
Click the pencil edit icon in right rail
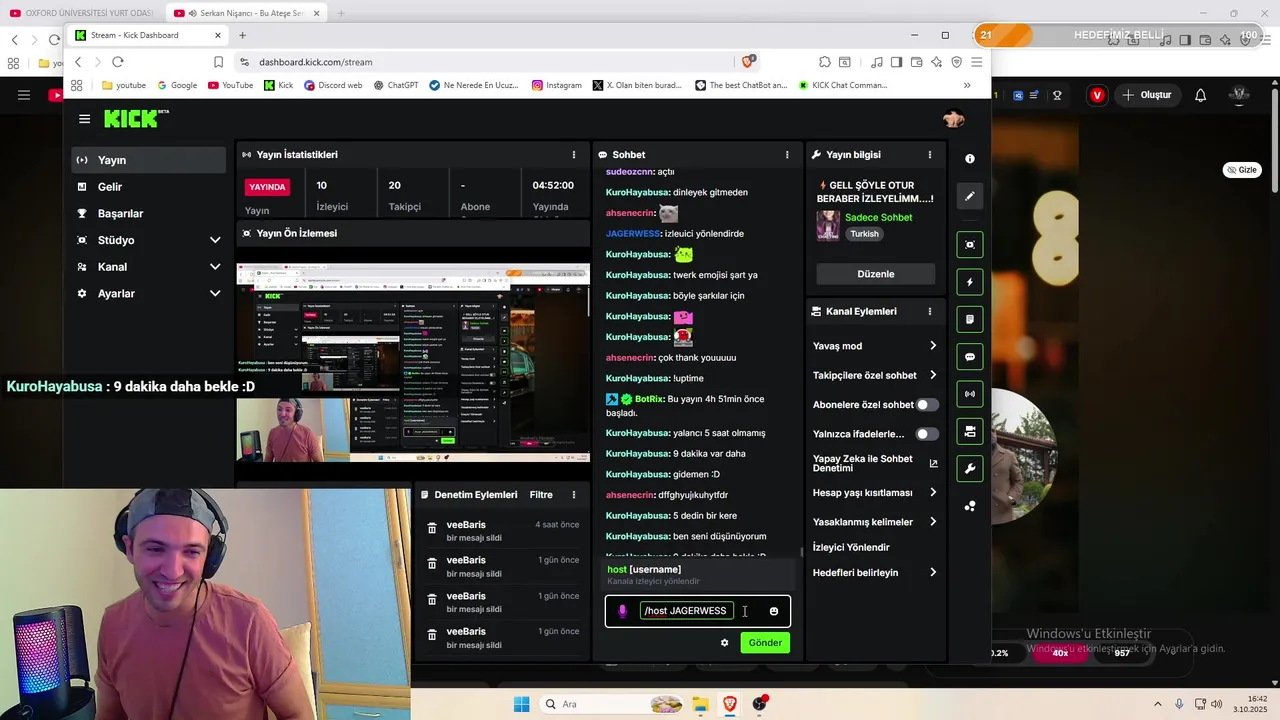pyautogui.click(x=969, y=196)
